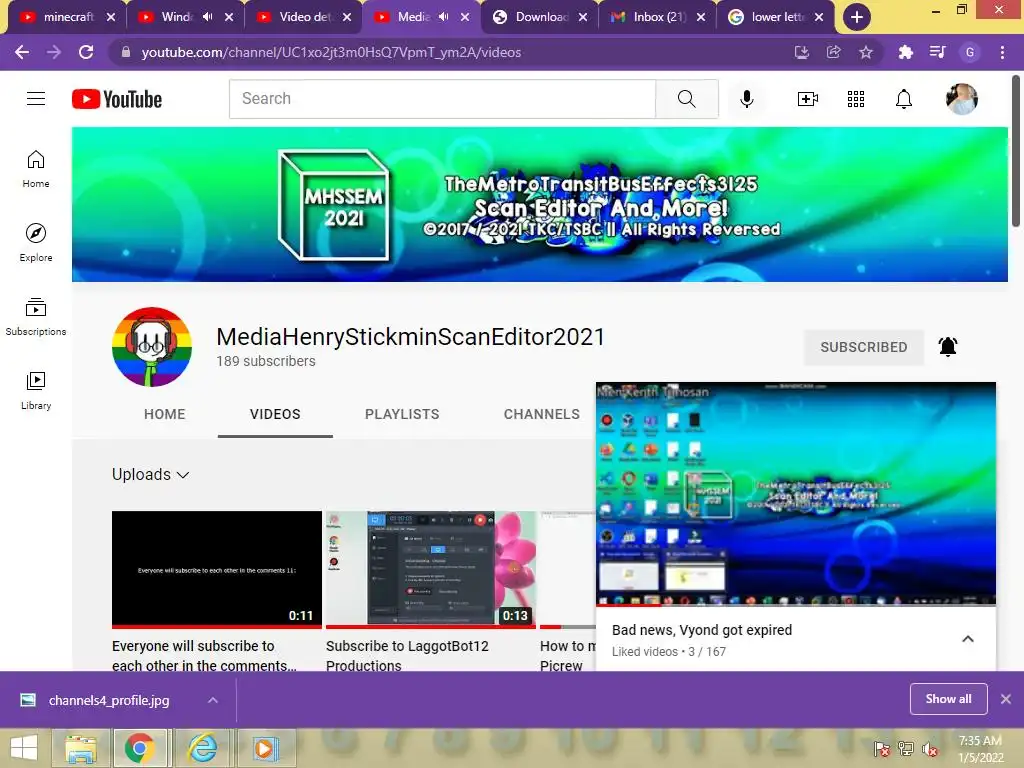The width and height of the screenshot is (1024, 768).
Task: Close the downloads bar
Action: click(1006, 699)
